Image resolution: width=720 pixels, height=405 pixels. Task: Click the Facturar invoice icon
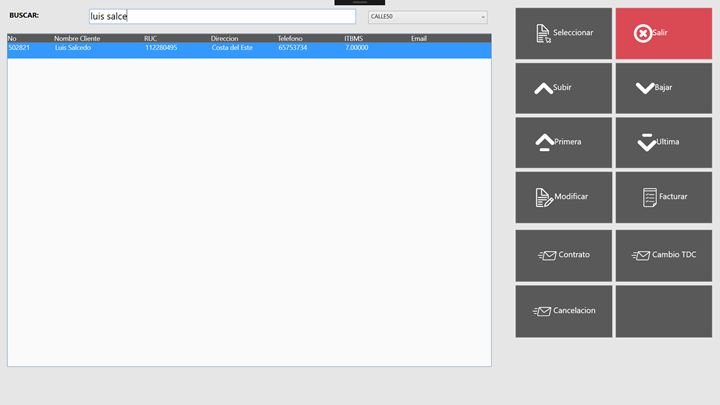pos(650,197)
